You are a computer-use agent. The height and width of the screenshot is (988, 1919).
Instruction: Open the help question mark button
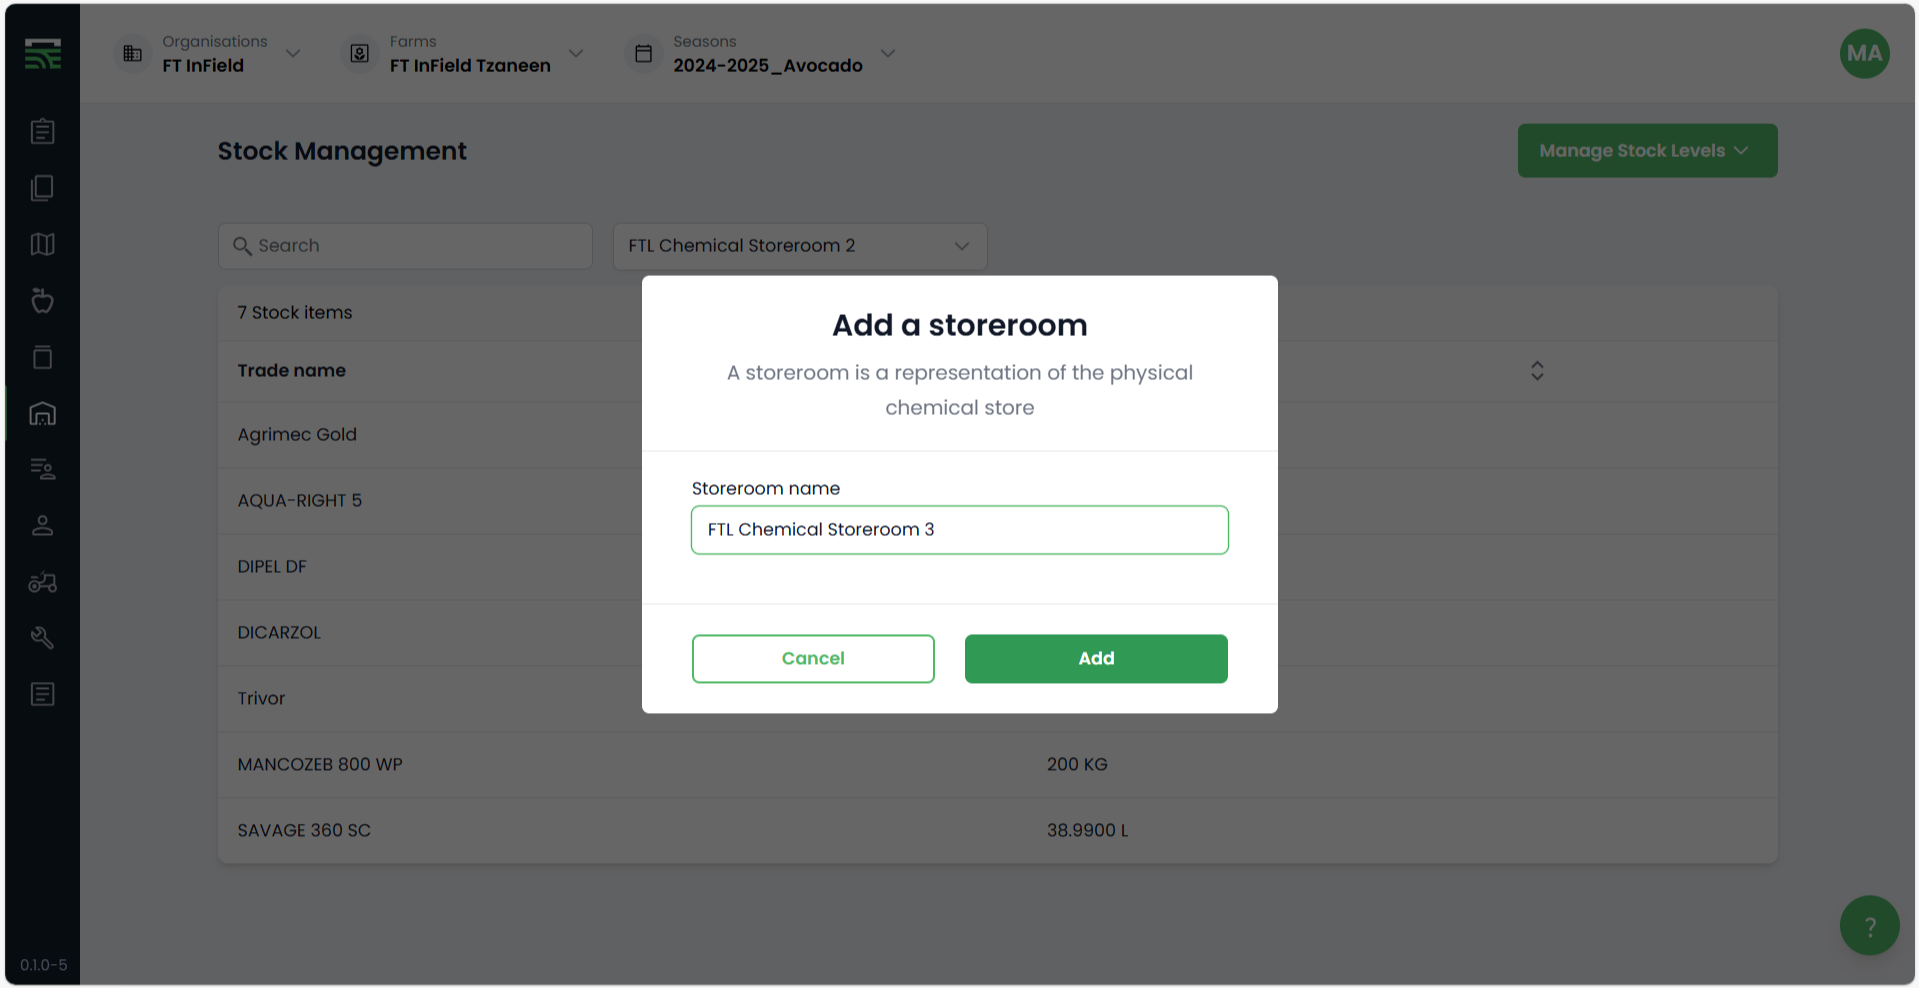point(1869,926)
